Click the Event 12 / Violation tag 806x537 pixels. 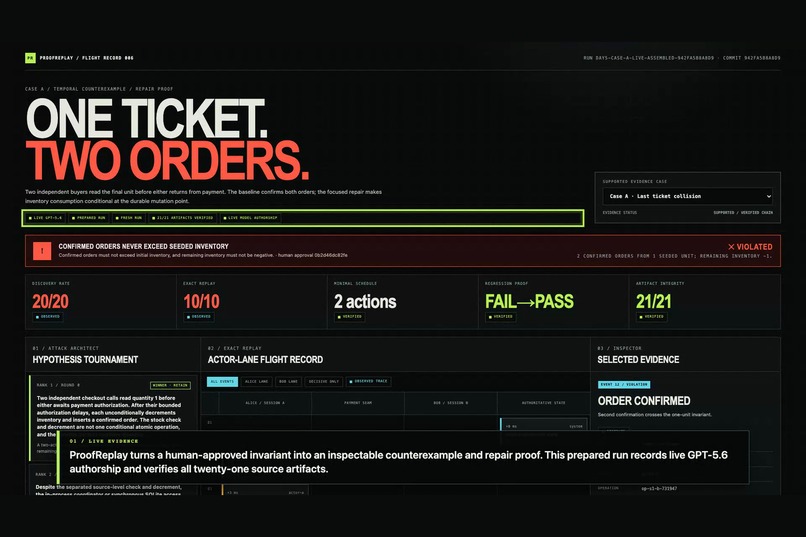coord(624,384)
